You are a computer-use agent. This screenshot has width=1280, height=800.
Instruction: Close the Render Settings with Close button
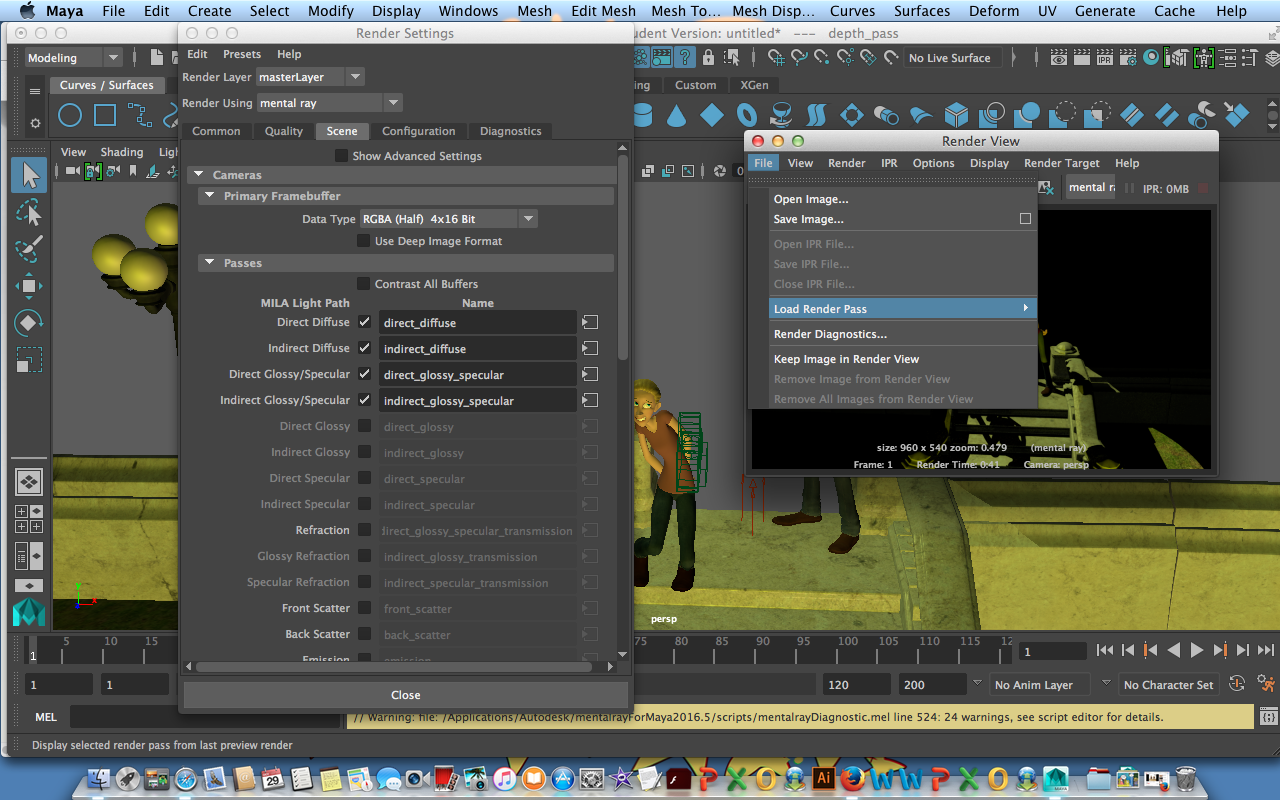point(405,695)
